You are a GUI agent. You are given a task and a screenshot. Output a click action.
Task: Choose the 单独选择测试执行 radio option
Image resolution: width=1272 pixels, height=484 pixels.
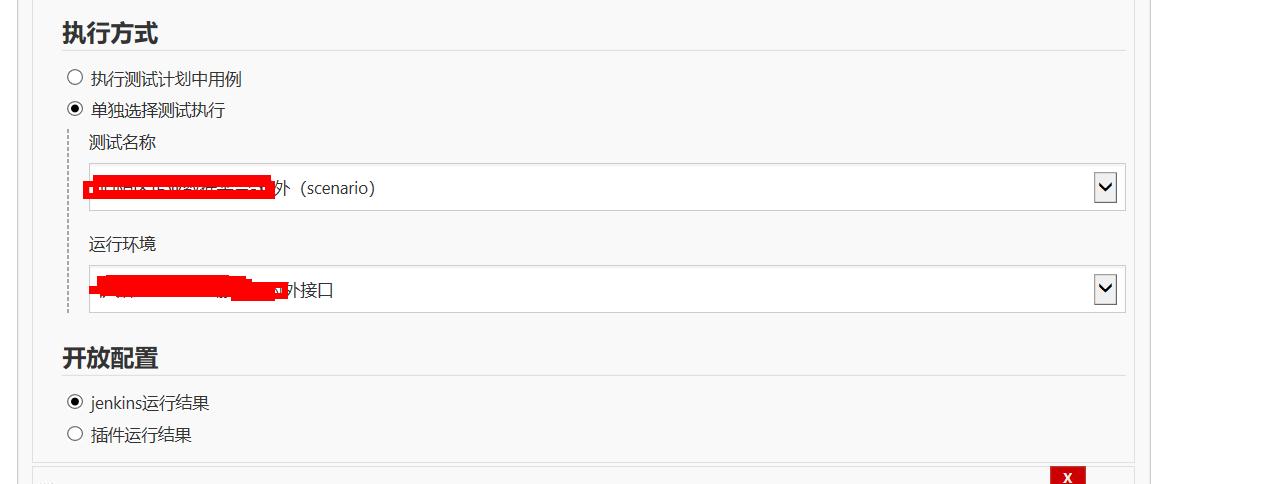[75, 109]
